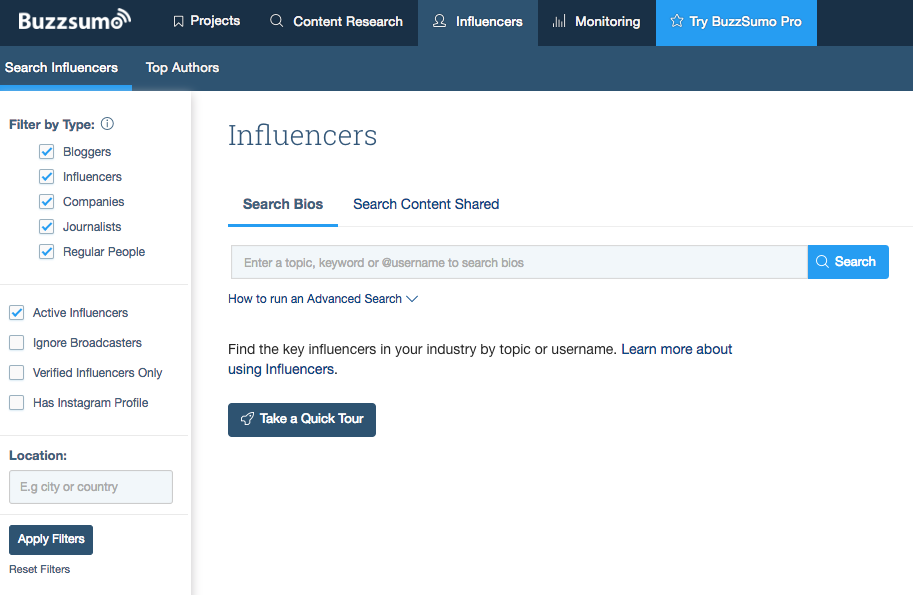Click Try BuzzSumo Pro button

[737, 22]
